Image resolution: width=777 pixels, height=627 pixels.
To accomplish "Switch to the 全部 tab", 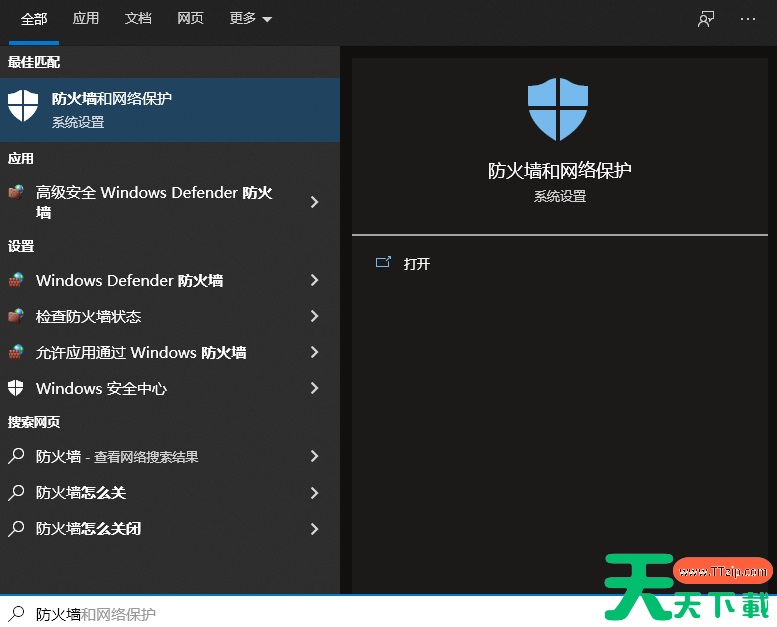I will tap(34, 19).
